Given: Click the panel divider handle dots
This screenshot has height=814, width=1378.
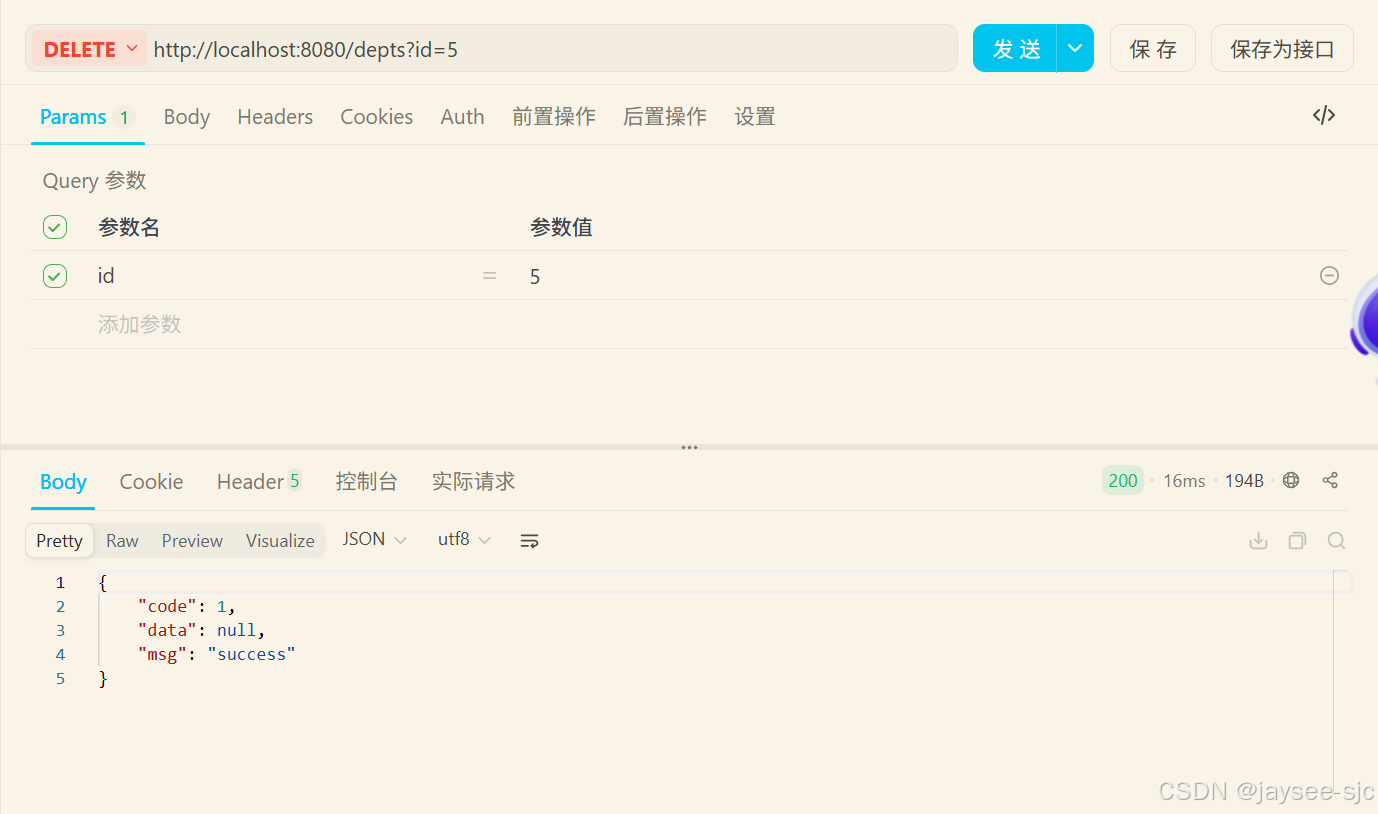Looking at the screenshot, I should pos(689,447).
